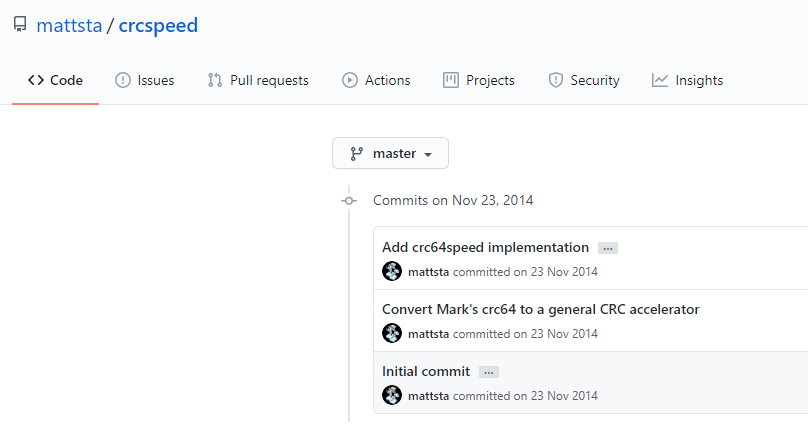Open the master branch dropdown

(390, 154)
